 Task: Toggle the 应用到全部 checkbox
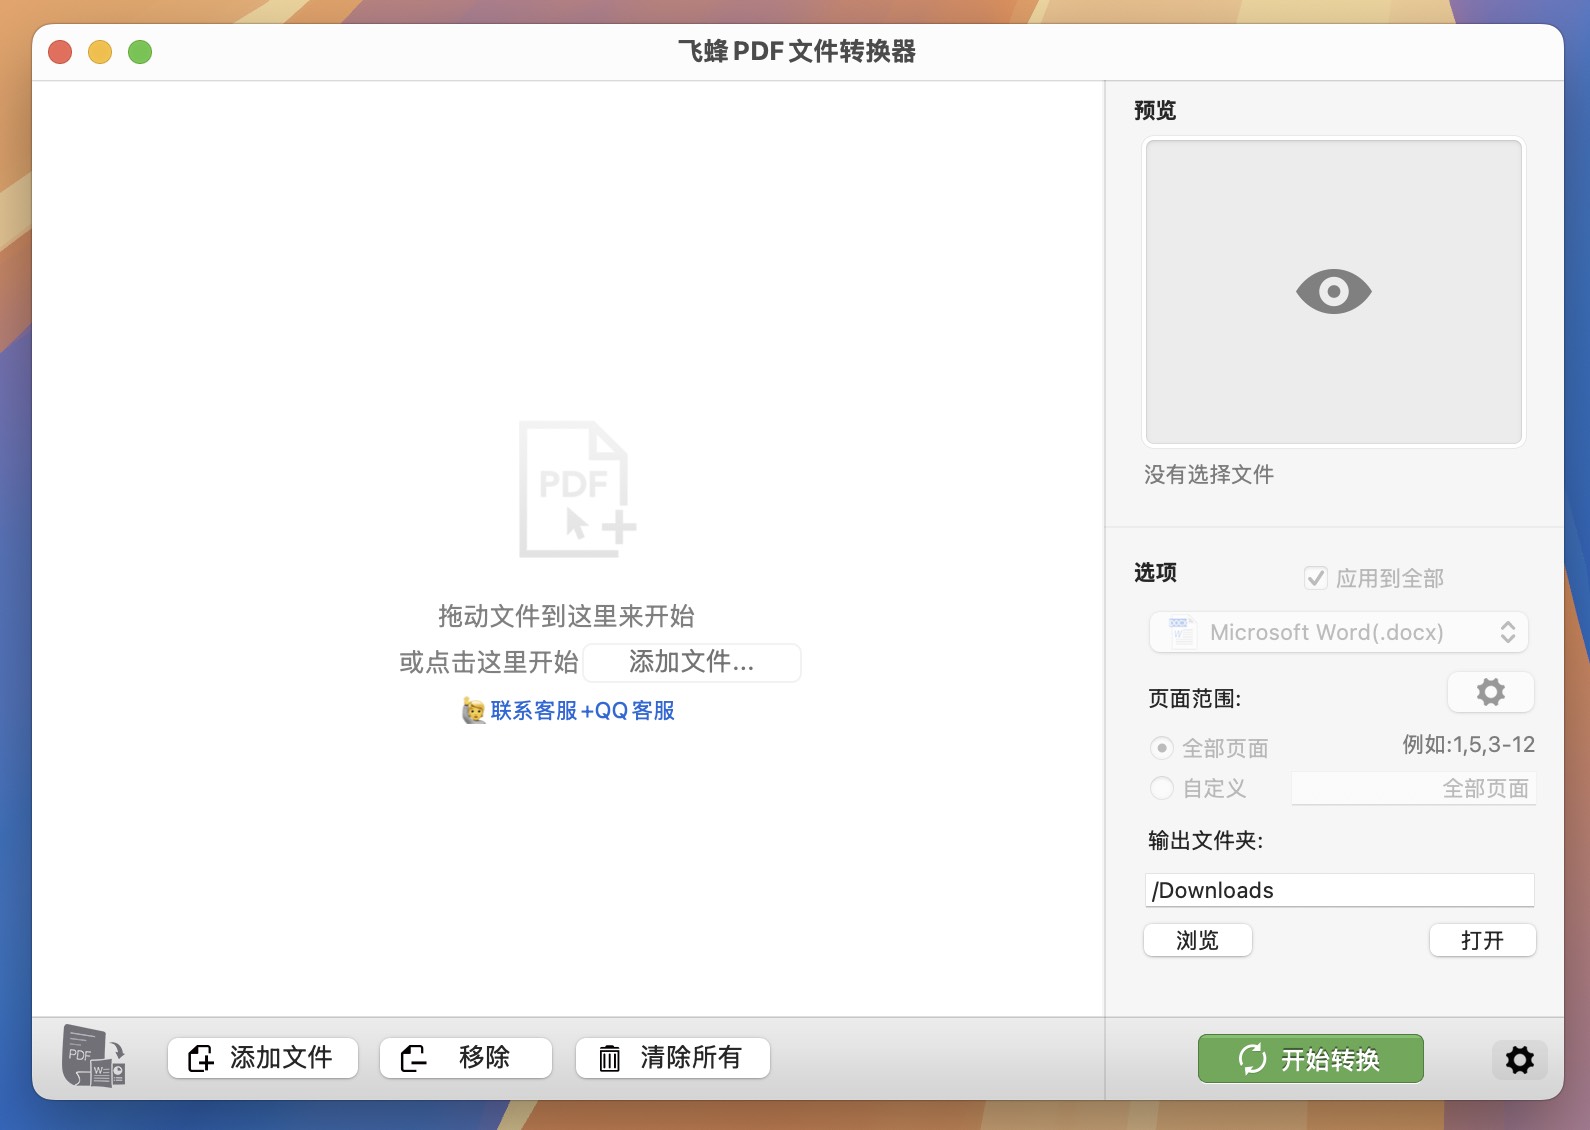coord(1316,578)
